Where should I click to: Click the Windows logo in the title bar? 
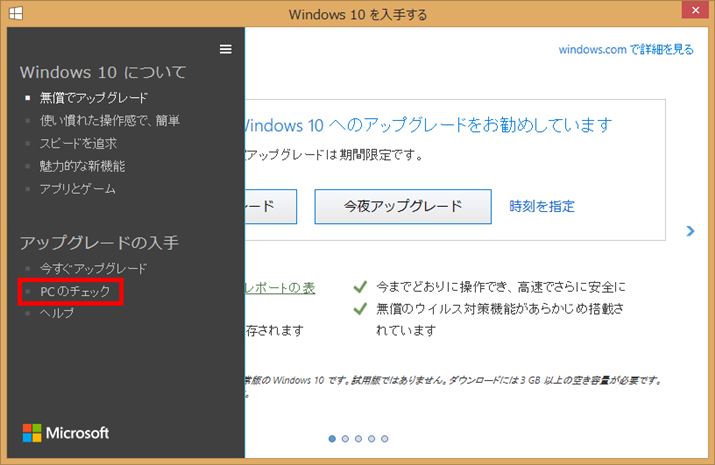point(16,13)
